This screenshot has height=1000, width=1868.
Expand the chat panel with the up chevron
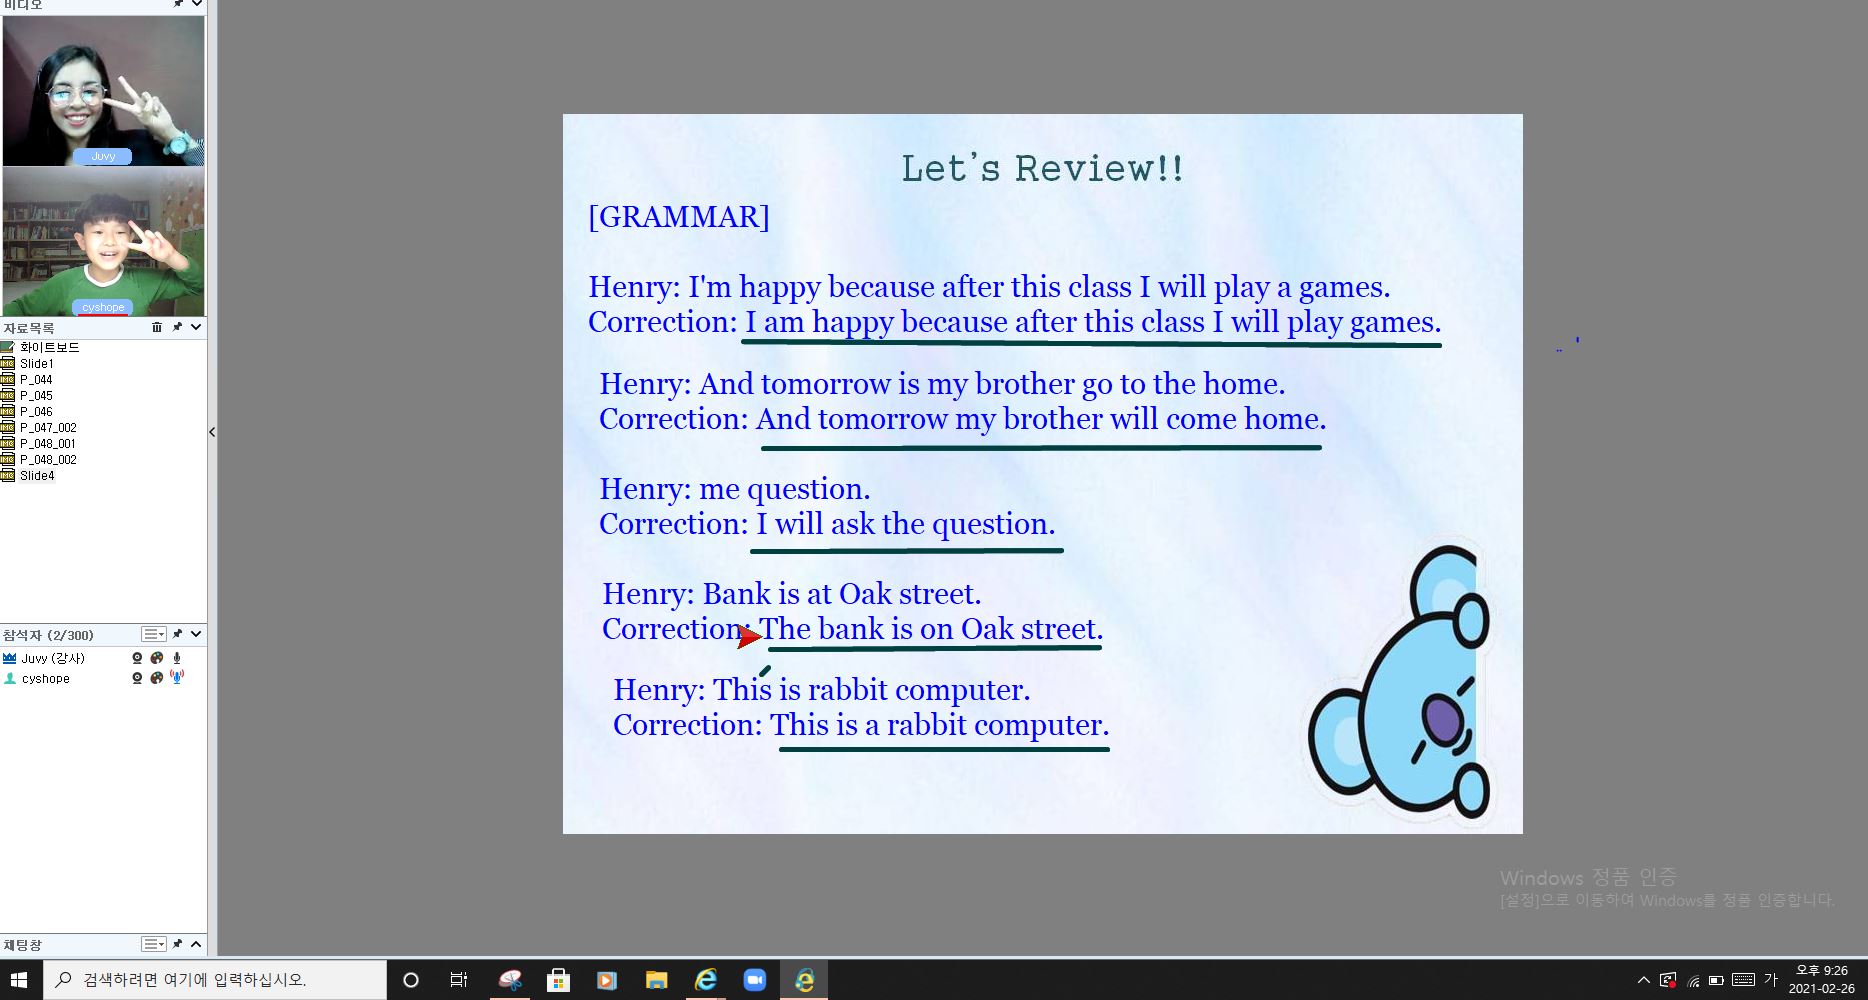[x=196, y=944]
